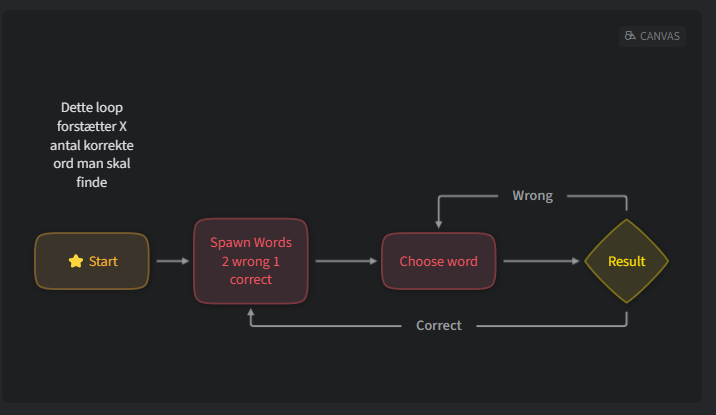Click the Correct edge line left of its label
Image resolution: width=716 pixels, height=415 pixels.
pyautogui.click(x=330, y=326)
